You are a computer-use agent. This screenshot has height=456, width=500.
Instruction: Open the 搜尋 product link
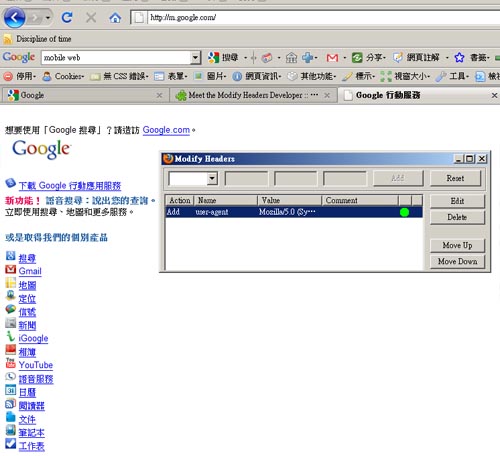pyautogui.click(x=27, y=258)
